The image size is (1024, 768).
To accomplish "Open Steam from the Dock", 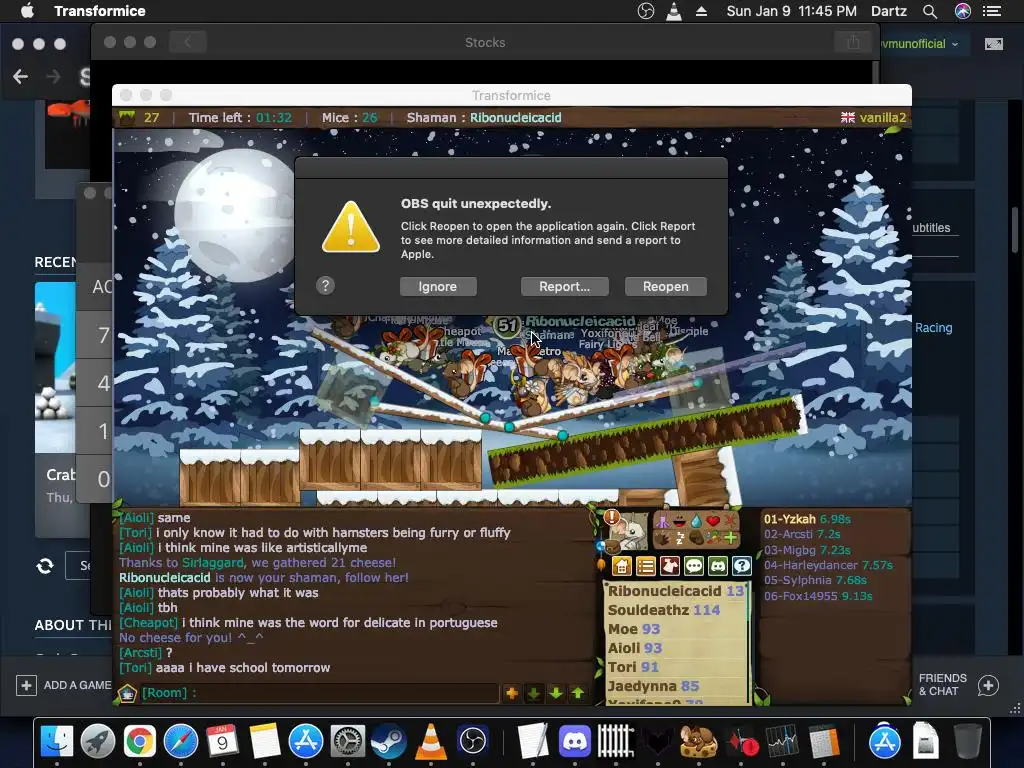I will point(389,741).
